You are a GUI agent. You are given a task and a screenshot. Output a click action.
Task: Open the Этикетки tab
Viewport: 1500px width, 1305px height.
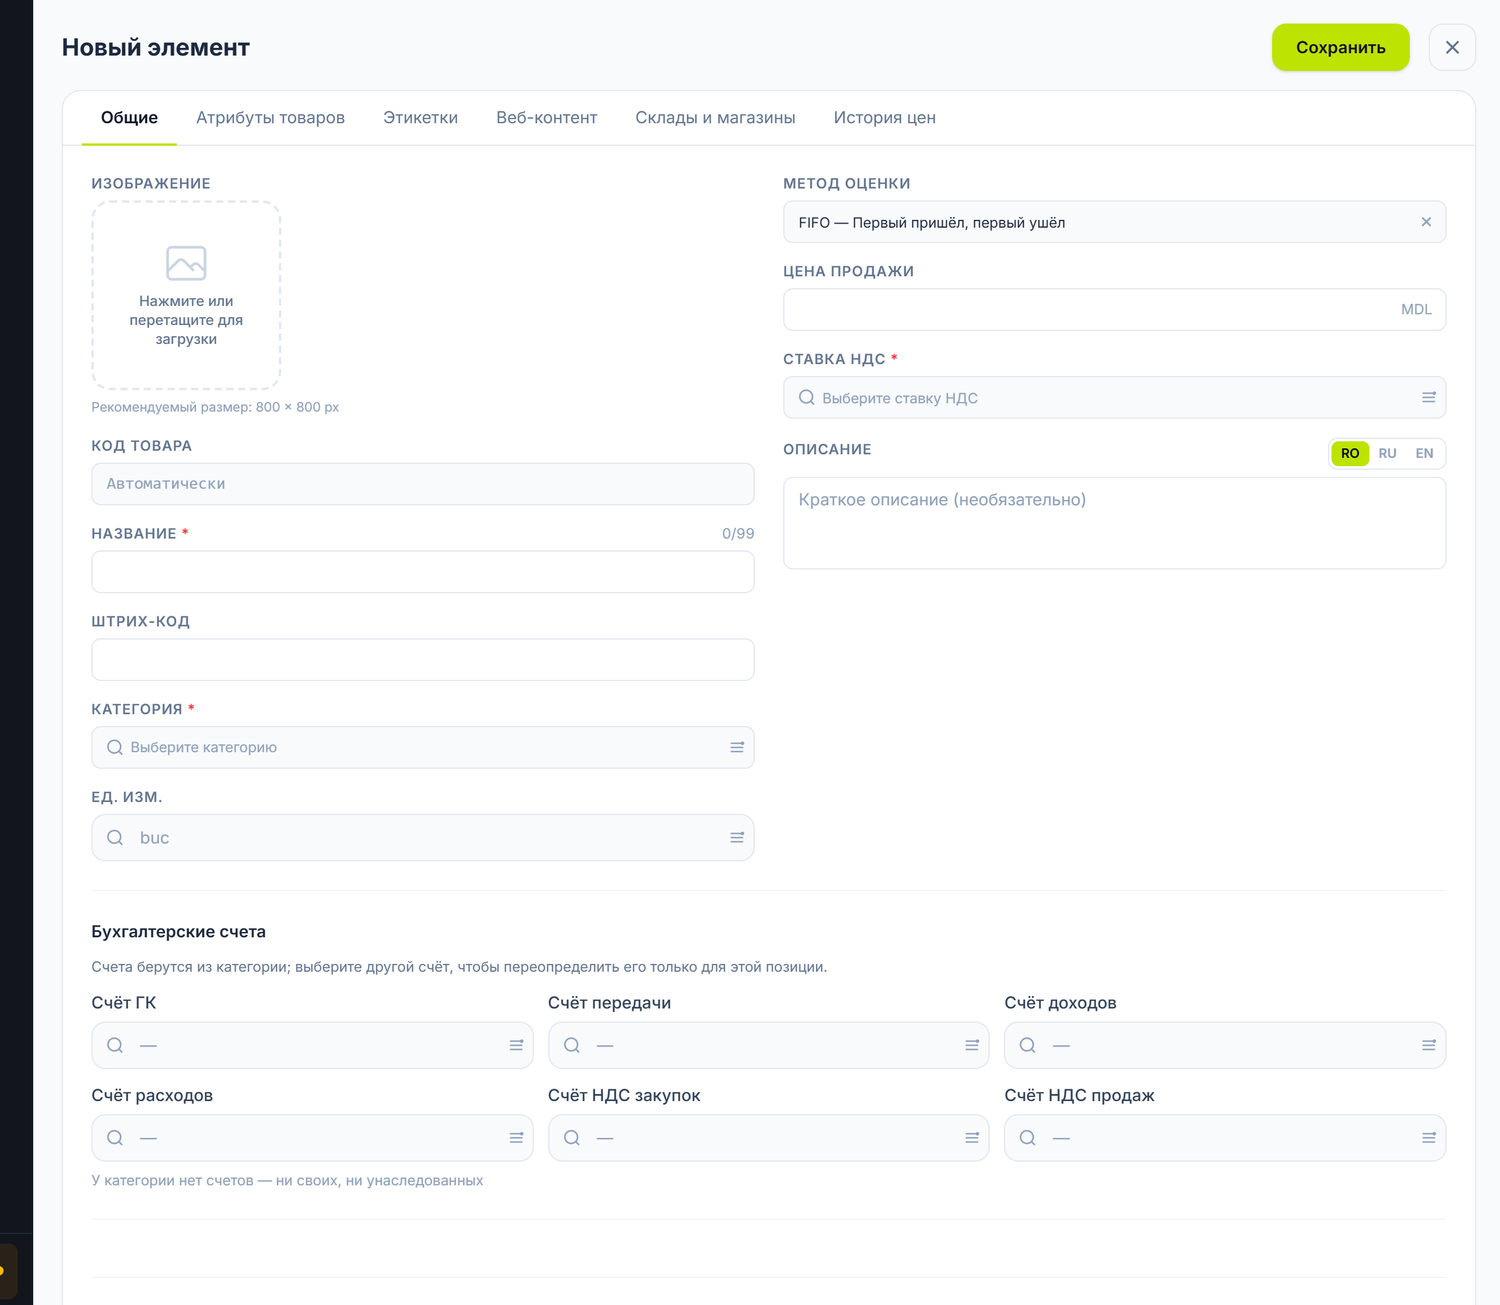(x=420, y=118)
